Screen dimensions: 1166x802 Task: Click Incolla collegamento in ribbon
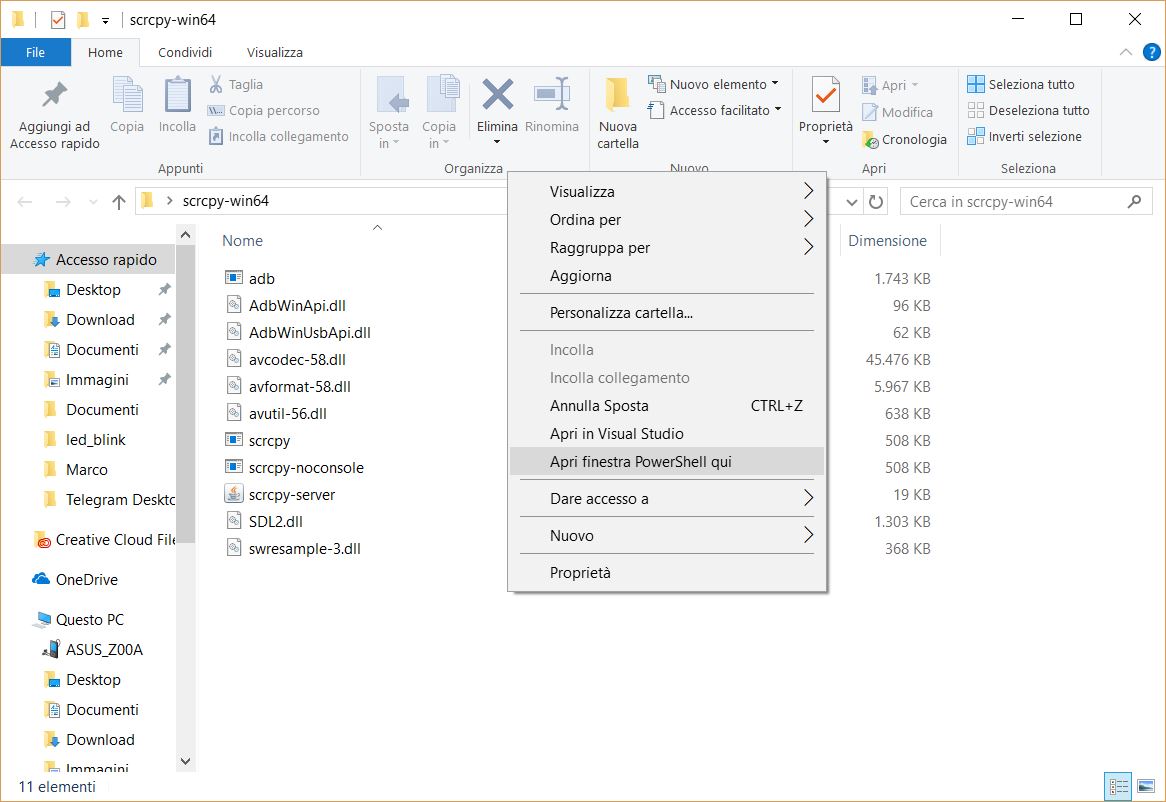click(279, 137)
